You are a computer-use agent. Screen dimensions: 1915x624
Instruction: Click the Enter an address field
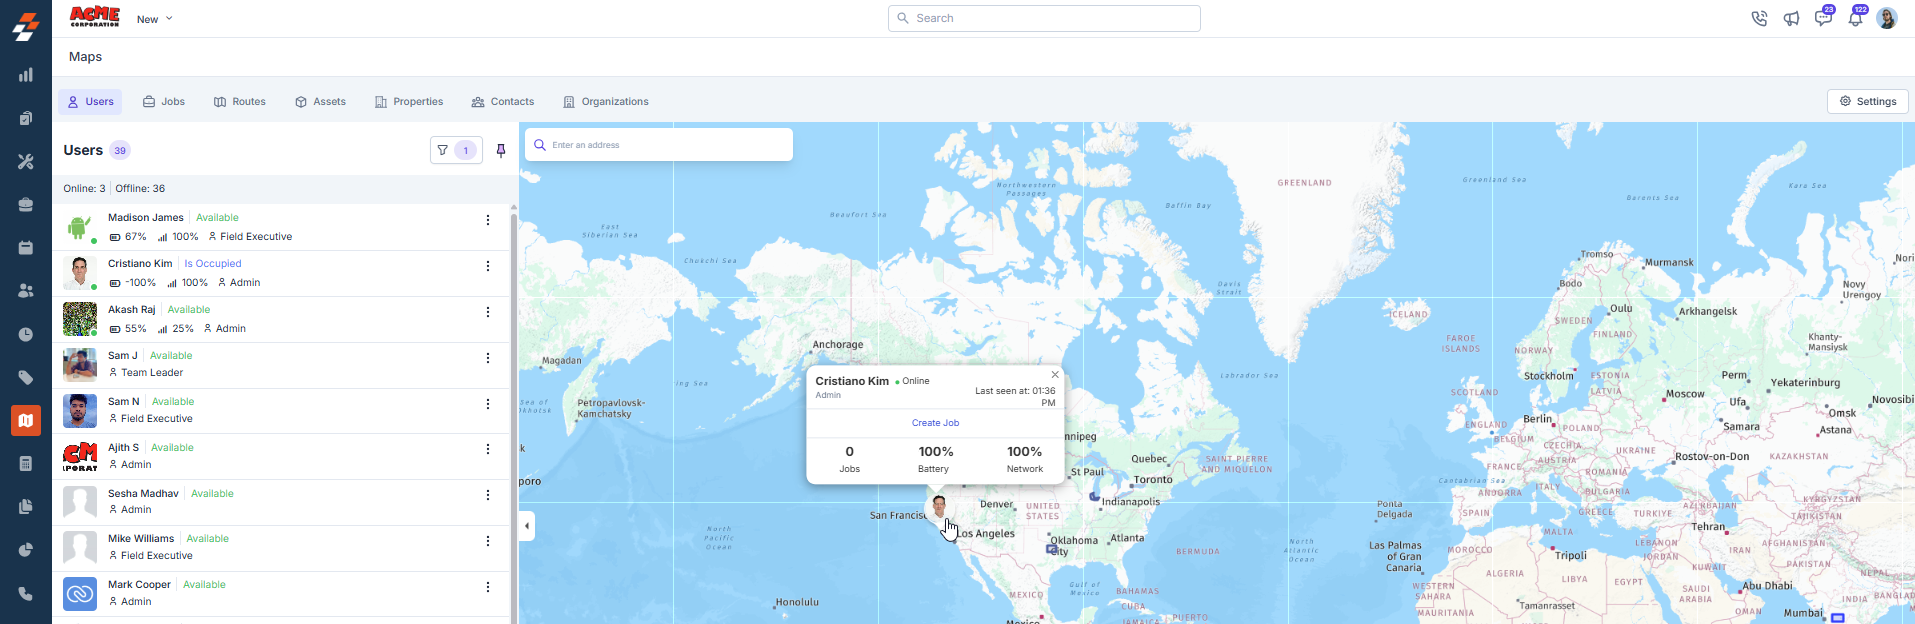pos(659,145)
